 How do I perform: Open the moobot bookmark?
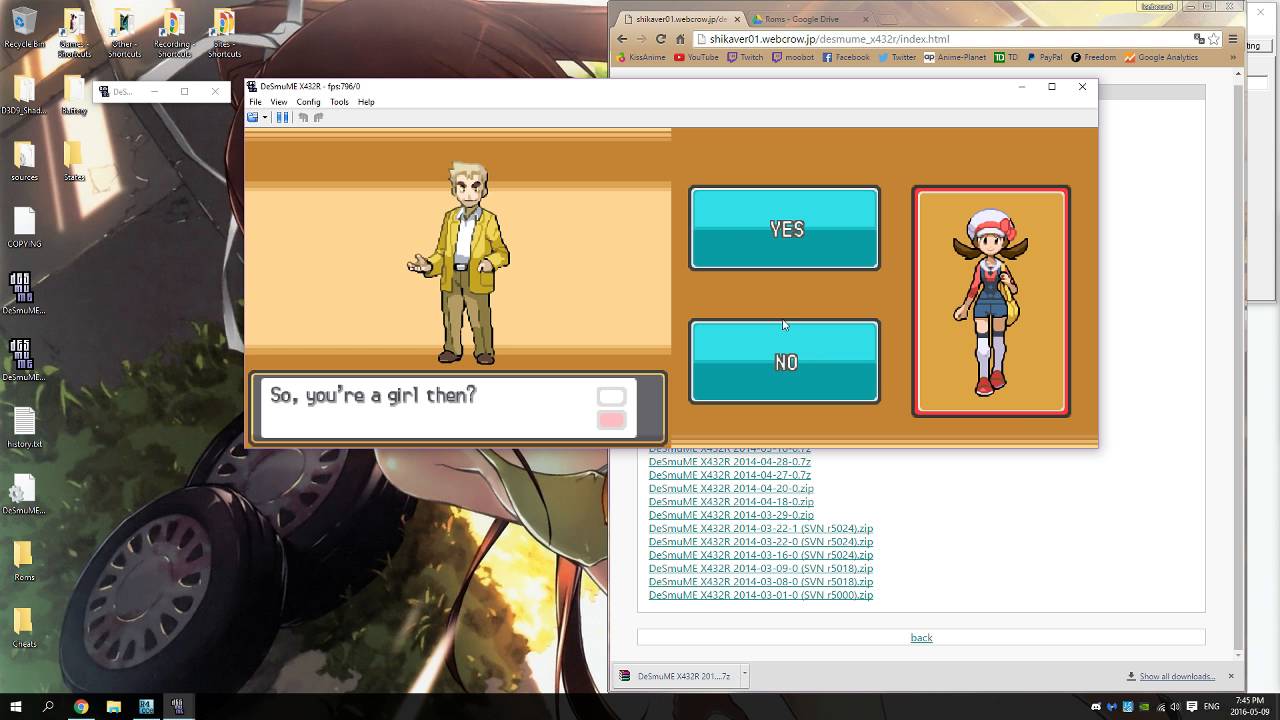(x=793, y=57)
